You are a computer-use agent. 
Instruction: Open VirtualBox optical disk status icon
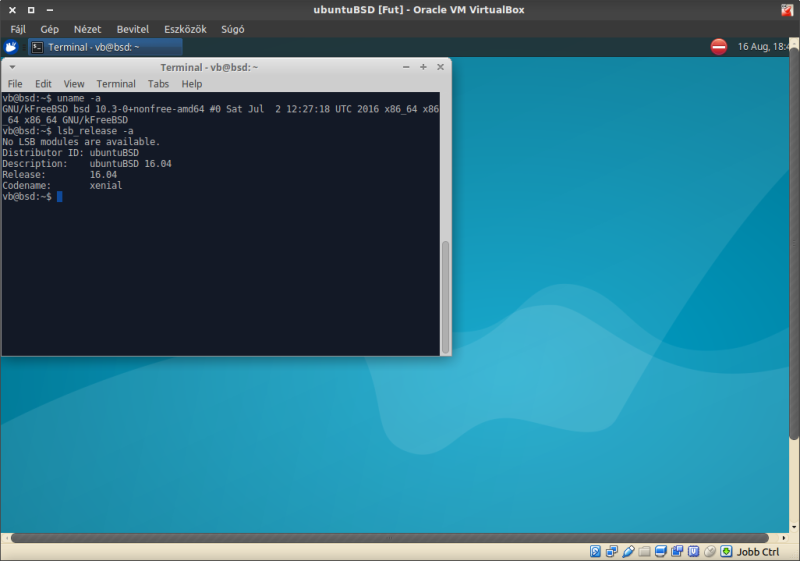(x=595, y=551)
